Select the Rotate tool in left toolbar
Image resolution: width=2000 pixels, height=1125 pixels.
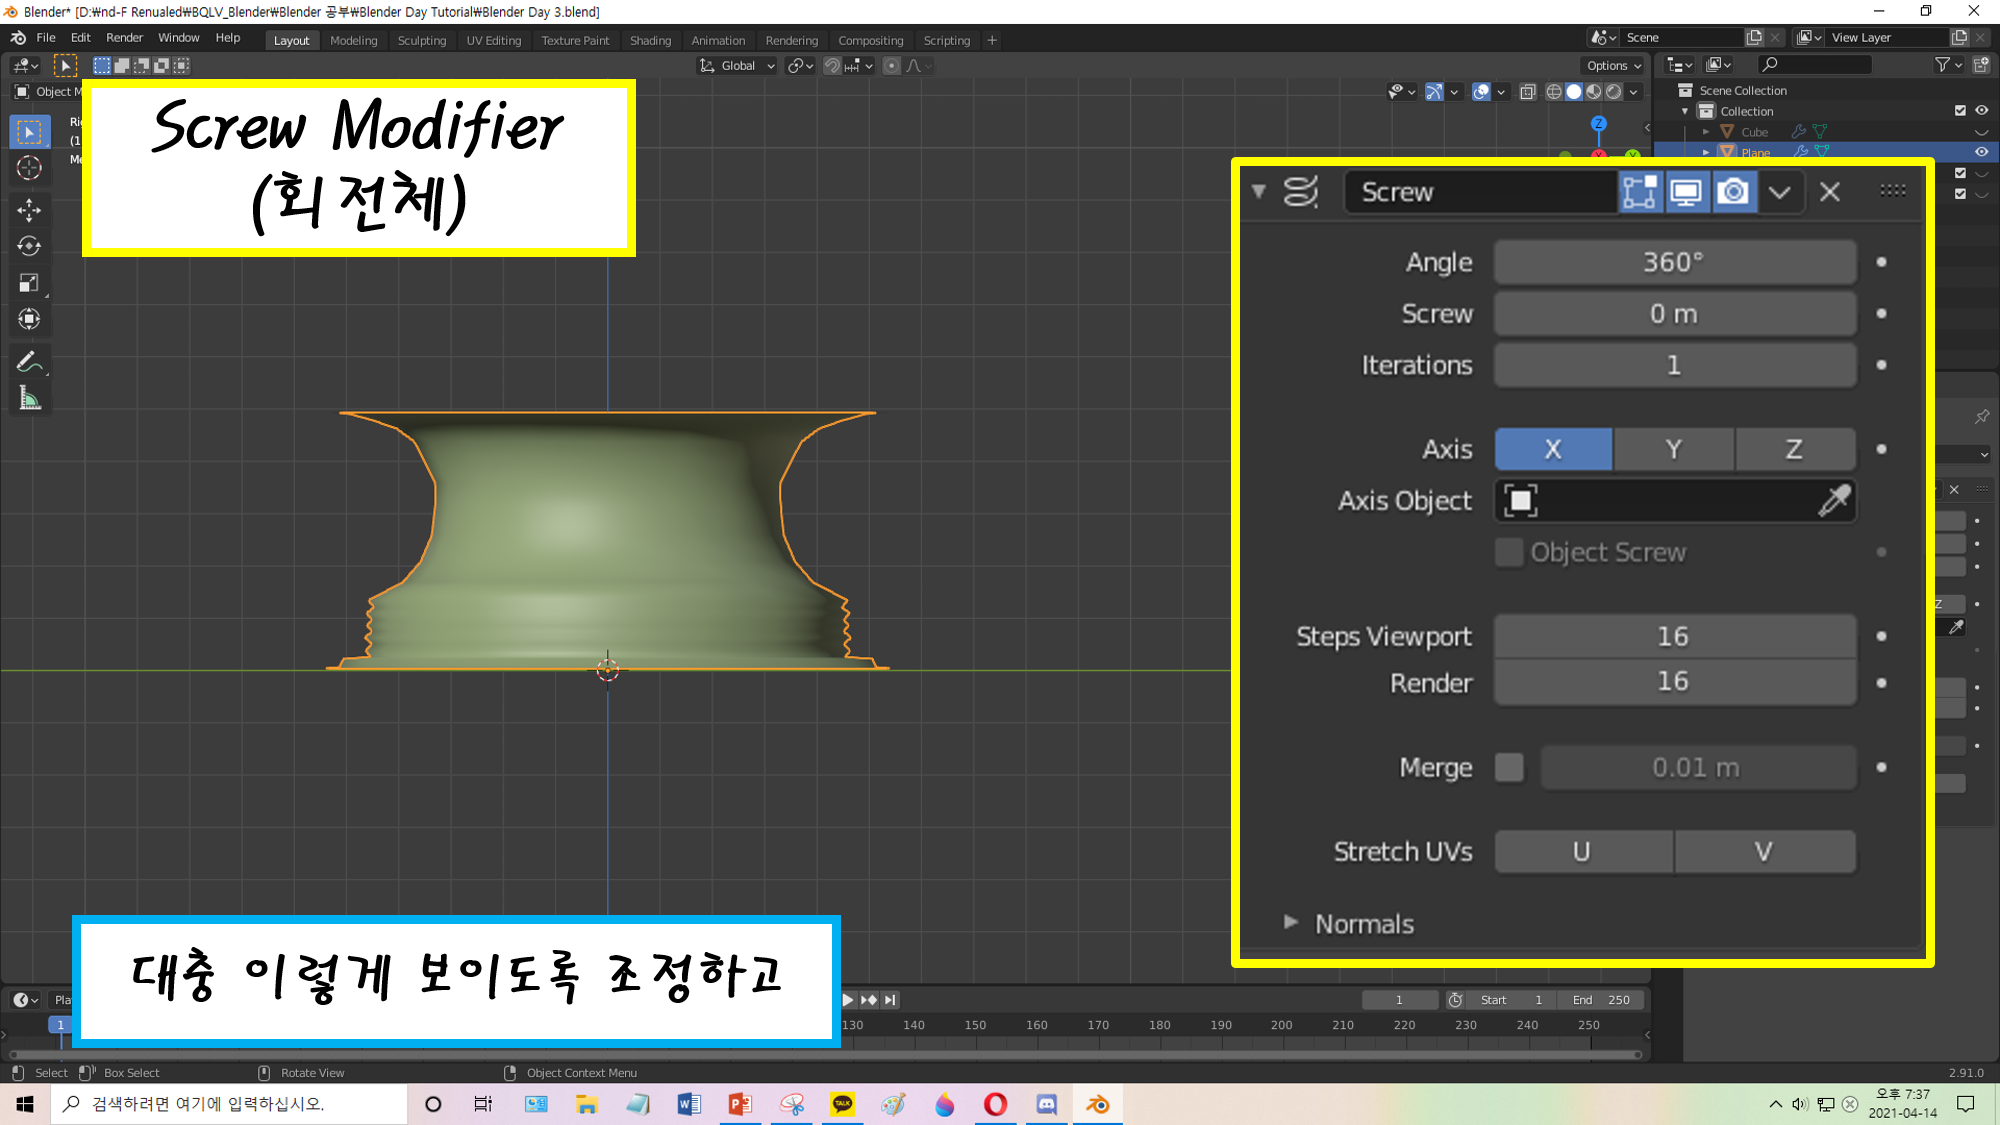tap(29, 246)
